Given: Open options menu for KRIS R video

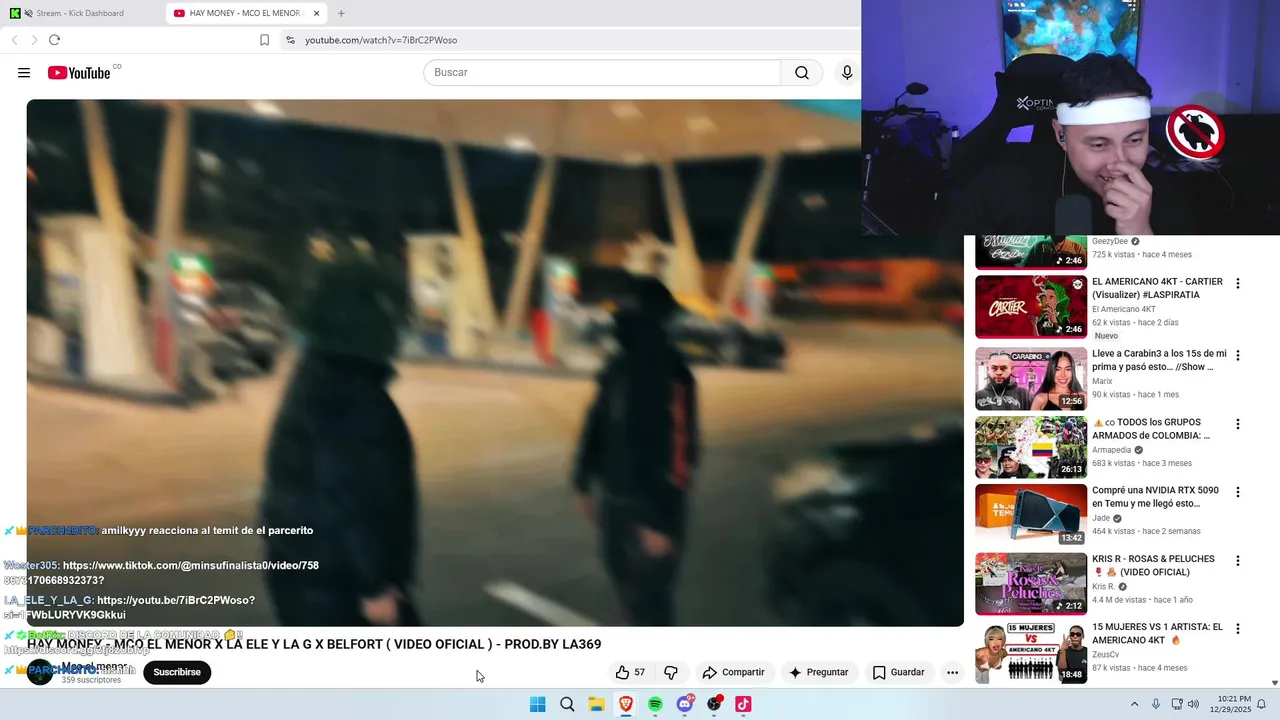Looking at the screenshot, I should point(1238,561).
